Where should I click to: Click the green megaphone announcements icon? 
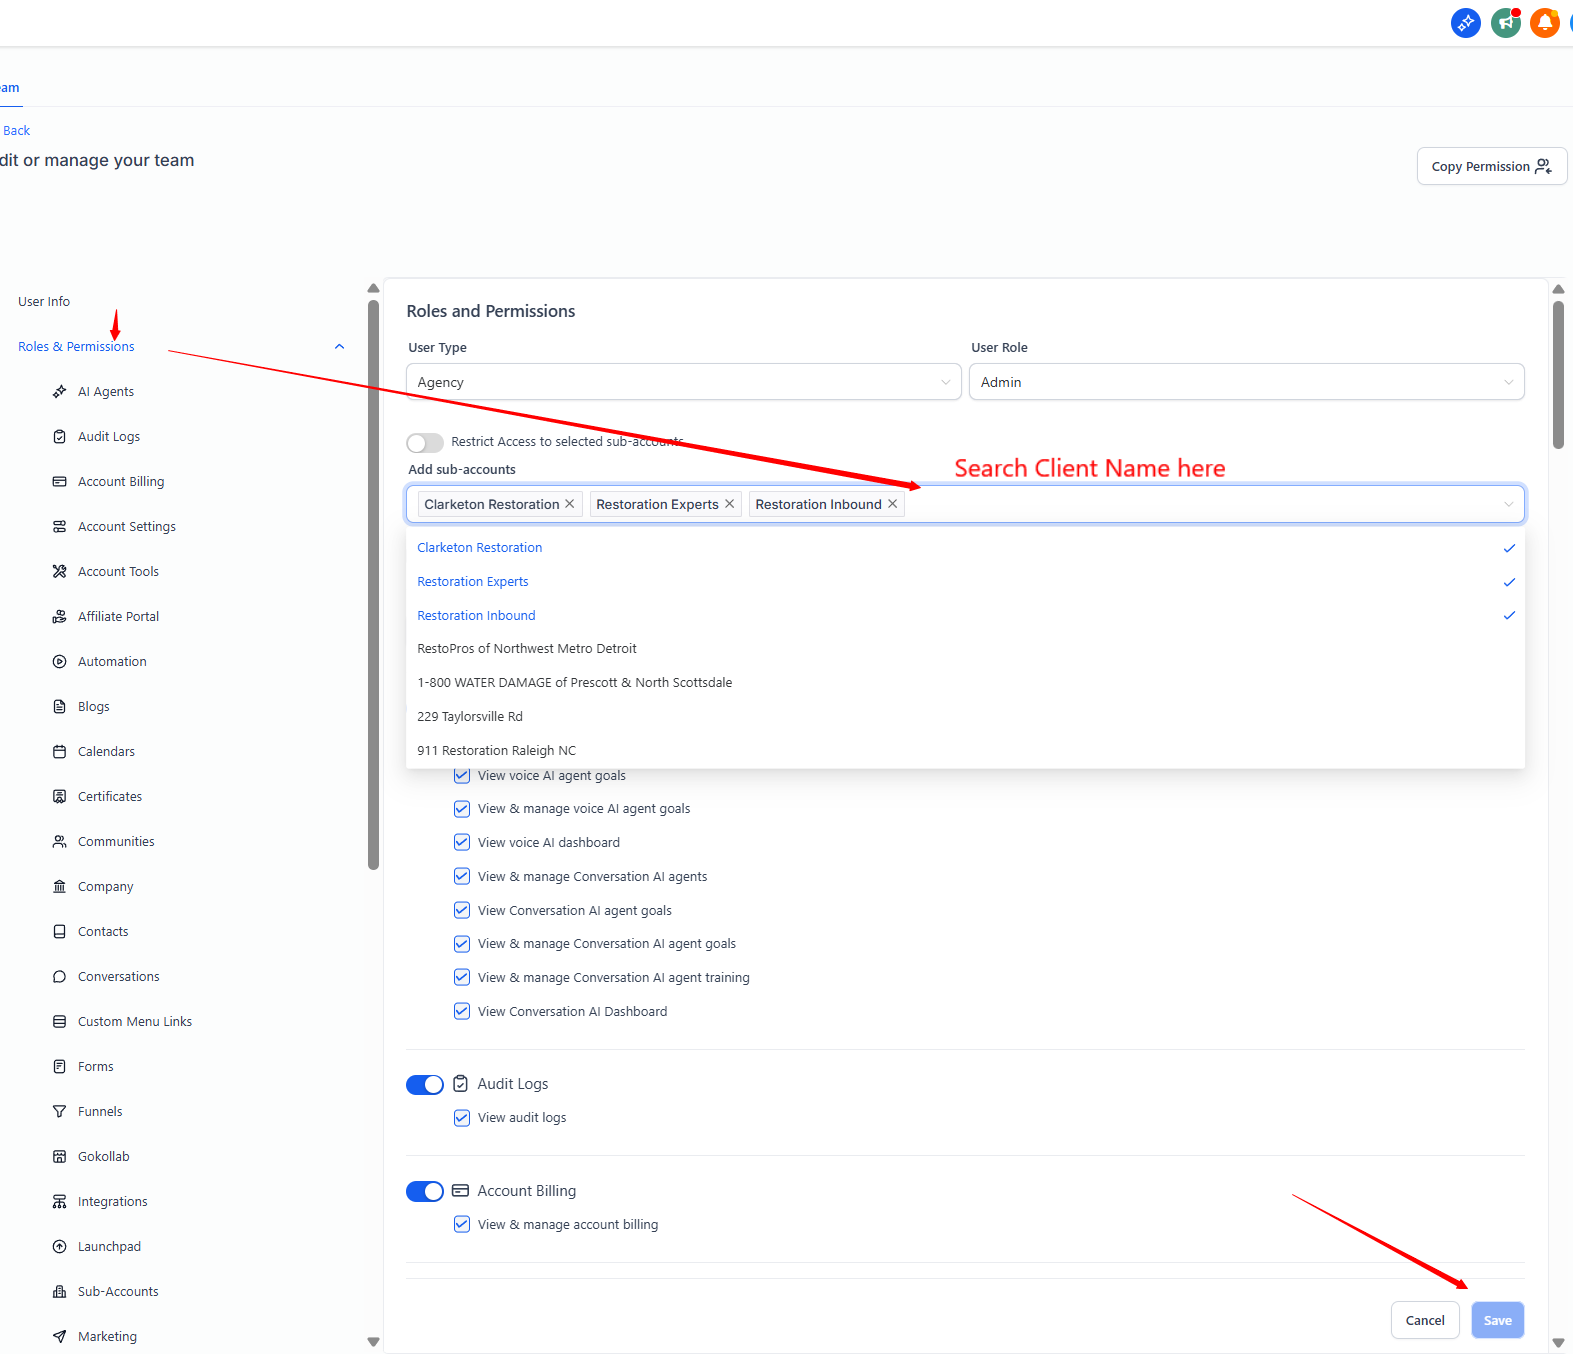click(1505, 22)
